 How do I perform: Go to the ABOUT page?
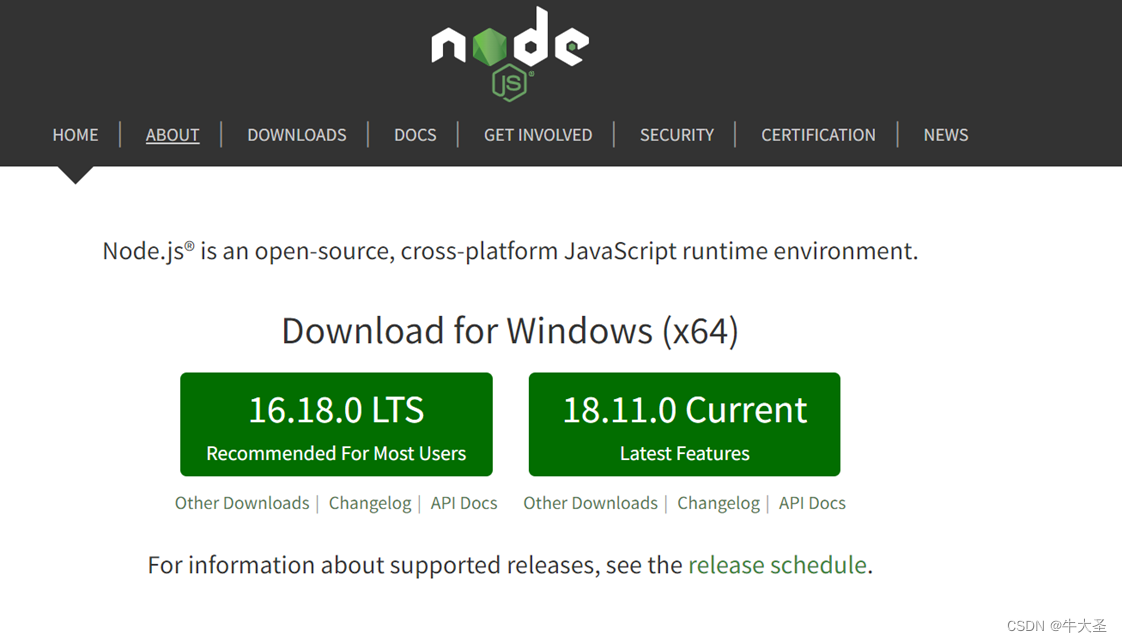[172, 135]
